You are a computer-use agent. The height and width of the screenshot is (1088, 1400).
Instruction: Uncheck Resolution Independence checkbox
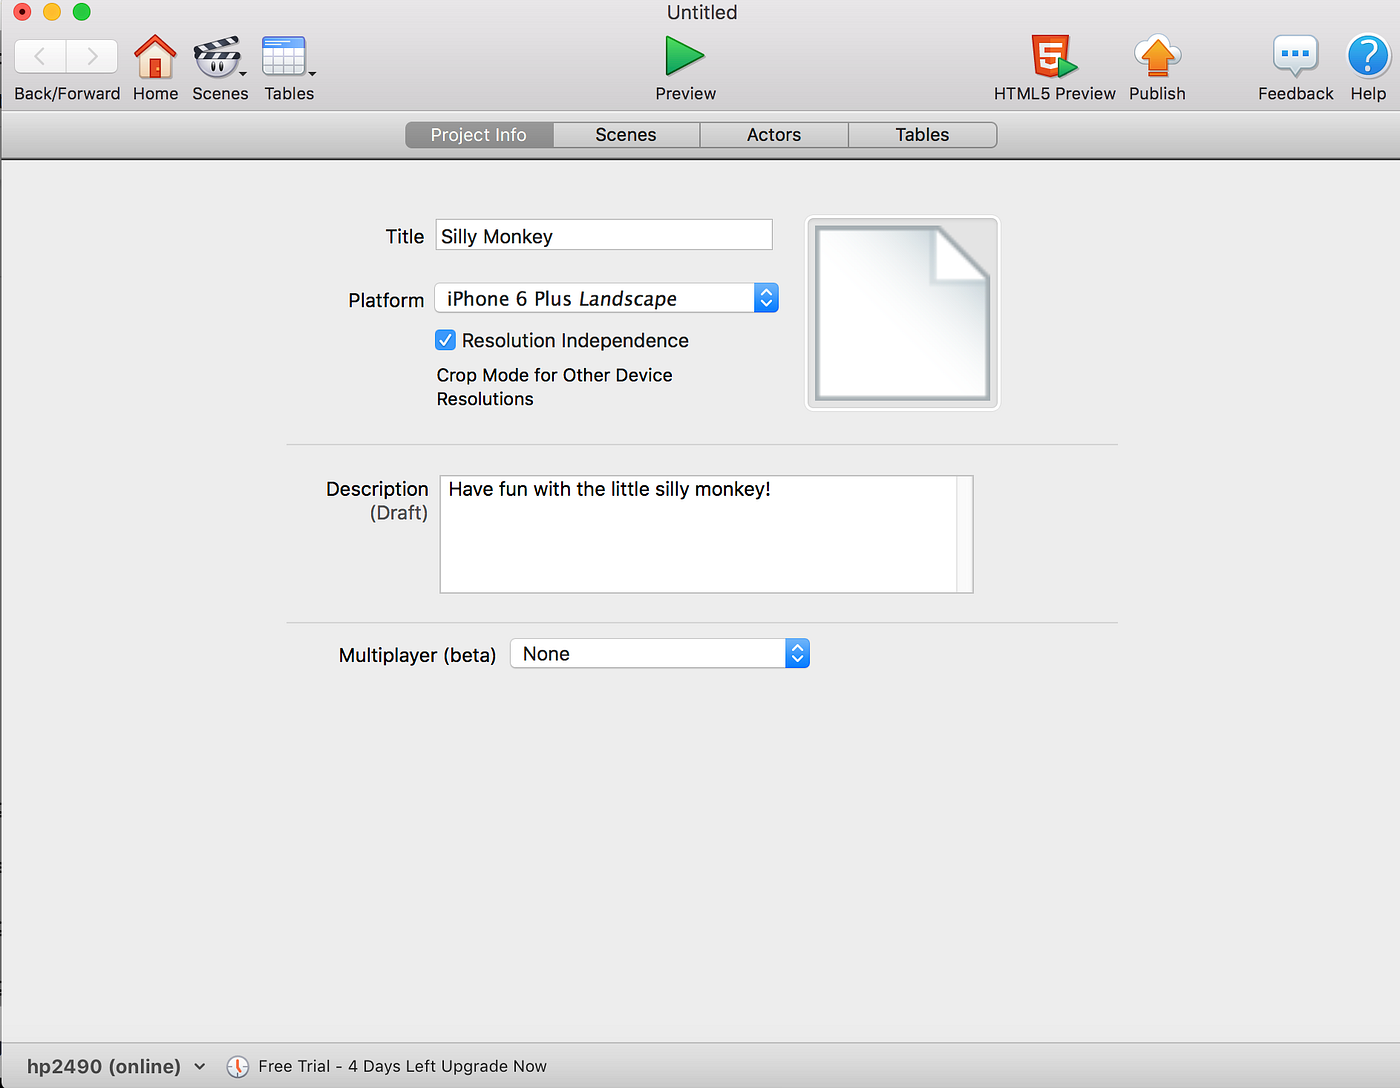(x=446, y=340)
